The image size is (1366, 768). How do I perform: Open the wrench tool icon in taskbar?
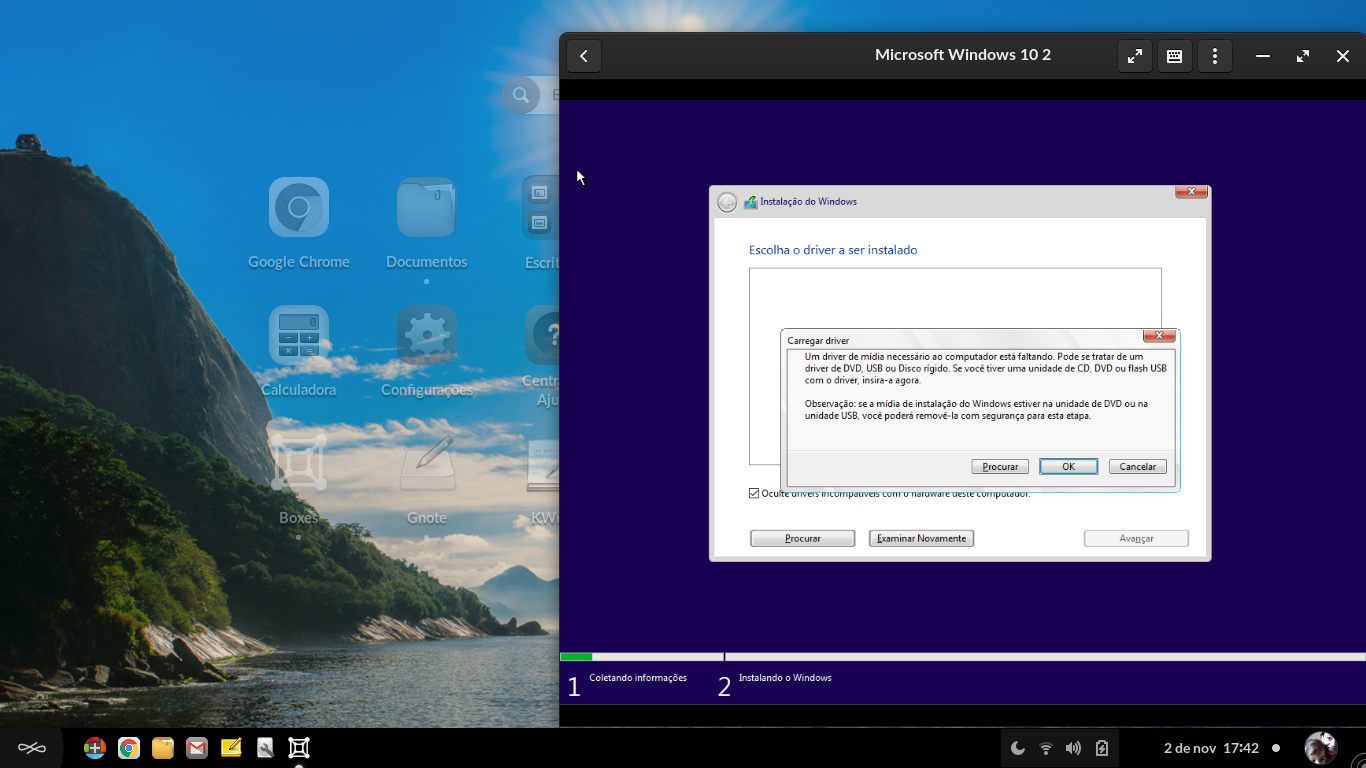point(265,748)
